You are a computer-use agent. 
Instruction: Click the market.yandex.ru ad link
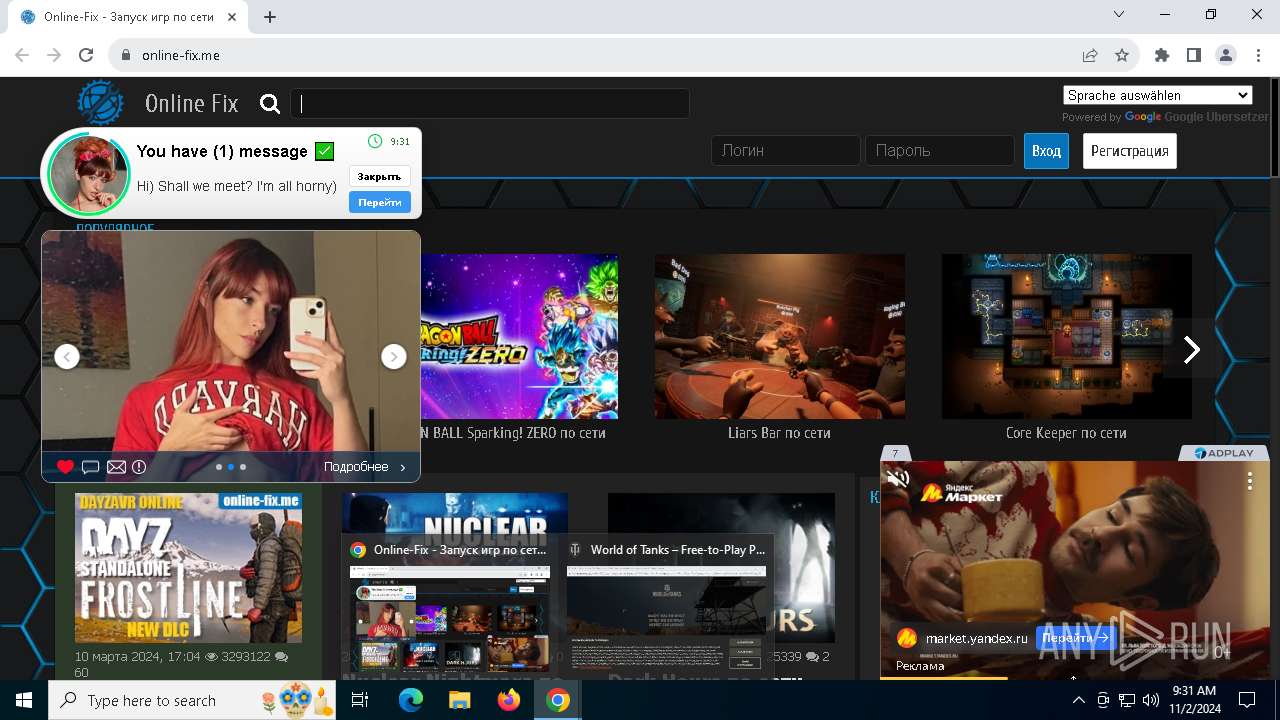tap(976, 638)
